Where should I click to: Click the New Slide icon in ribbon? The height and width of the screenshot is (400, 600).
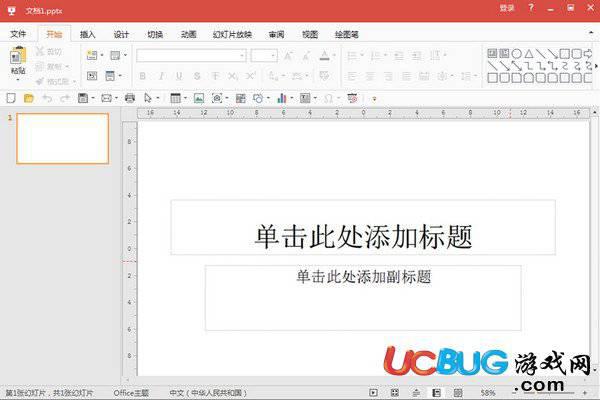tap(92, 55)
